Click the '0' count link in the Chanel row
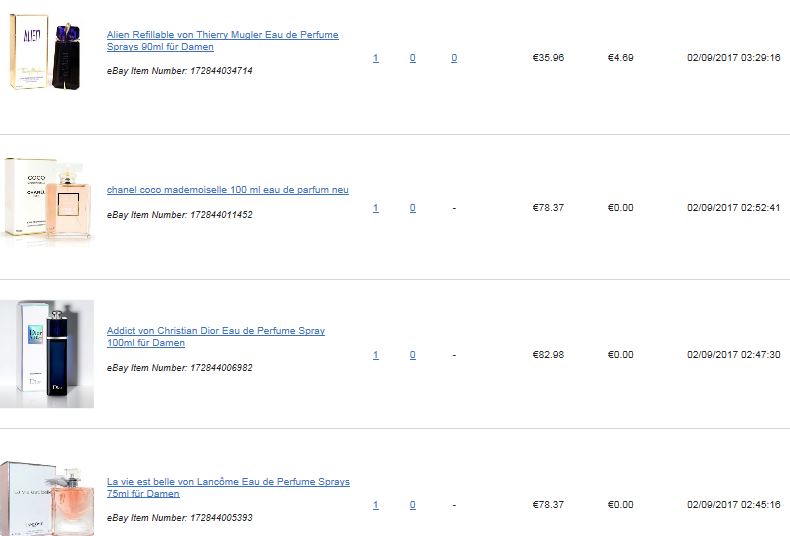The height and width of the screenshot is (536, 790). 413,208
